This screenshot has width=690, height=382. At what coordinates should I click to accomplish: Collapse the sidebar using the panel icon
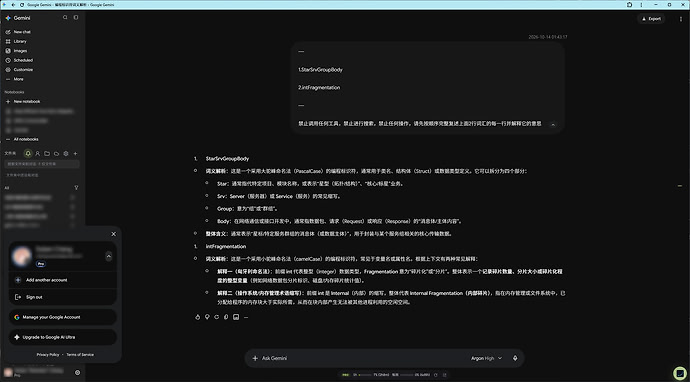coord(76,18)
